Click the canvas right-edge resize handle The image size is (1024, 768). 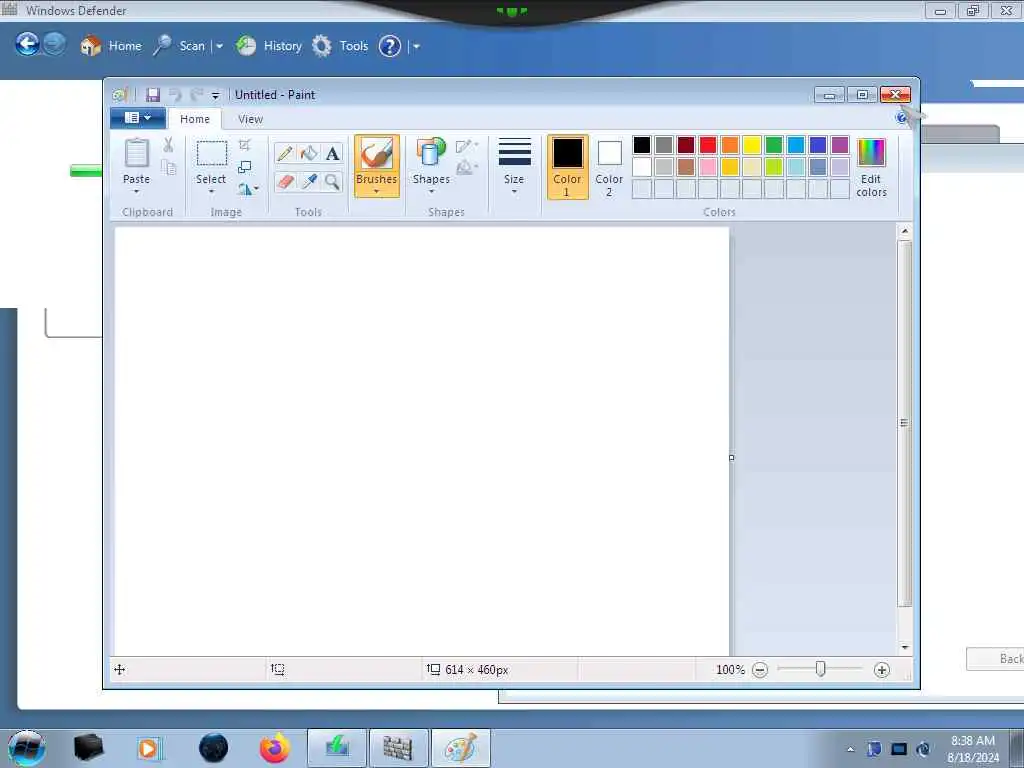coord(731,458)
